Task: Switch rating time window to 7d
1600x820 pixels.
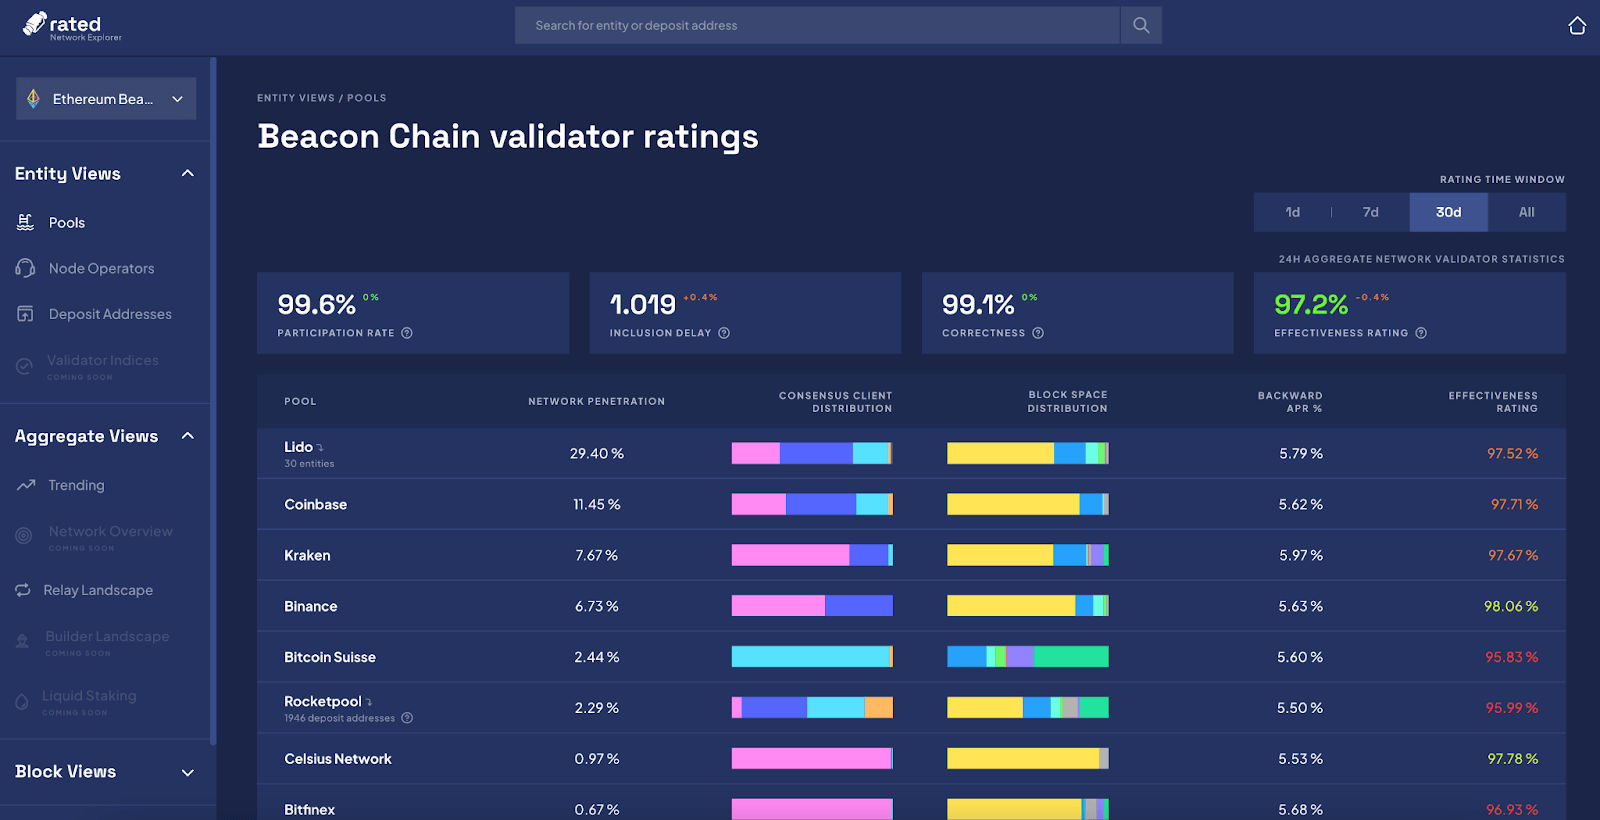Action: (1370, 212)
